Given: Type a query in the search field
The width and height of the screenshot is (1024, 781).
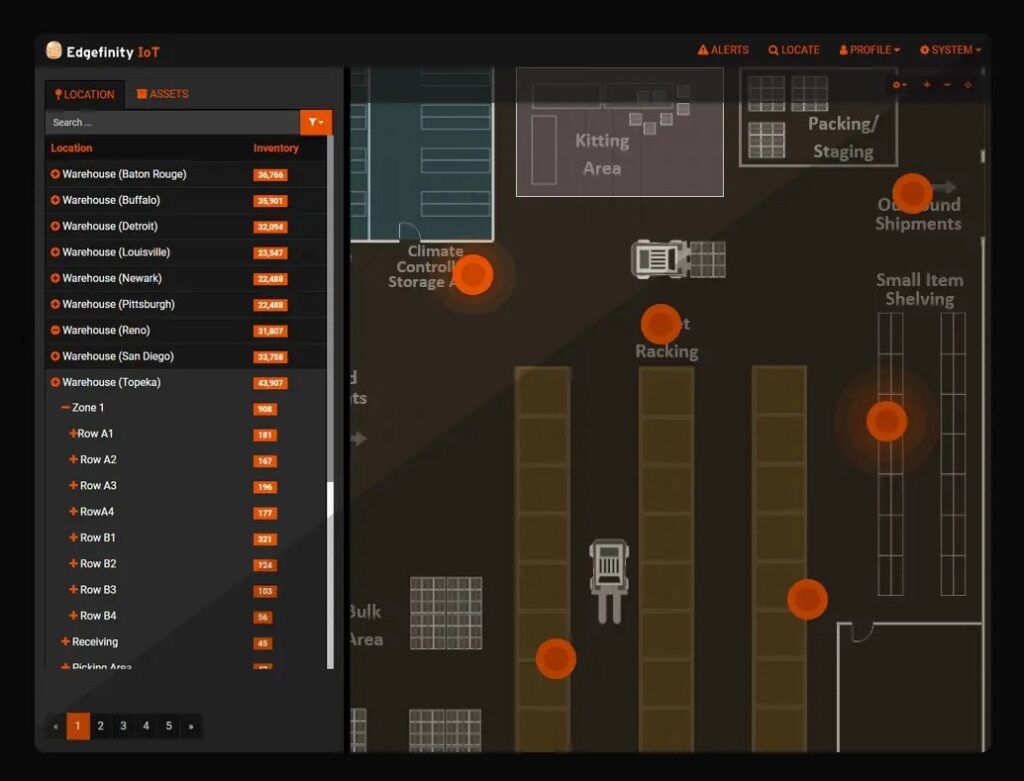Looking at the screenshot, I should click(170, 122).
